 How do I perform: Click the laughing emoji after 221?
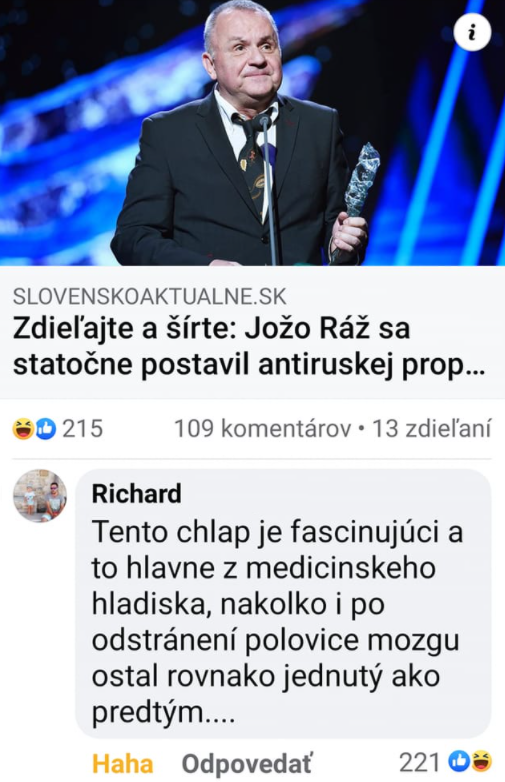coord(482,761)
